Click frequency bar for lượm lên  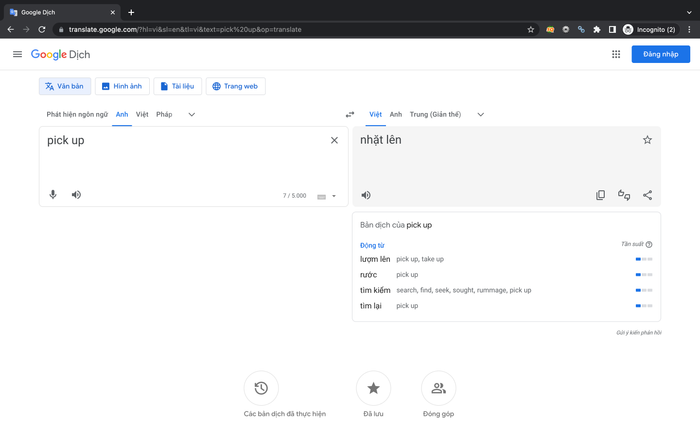click(644, 259)
